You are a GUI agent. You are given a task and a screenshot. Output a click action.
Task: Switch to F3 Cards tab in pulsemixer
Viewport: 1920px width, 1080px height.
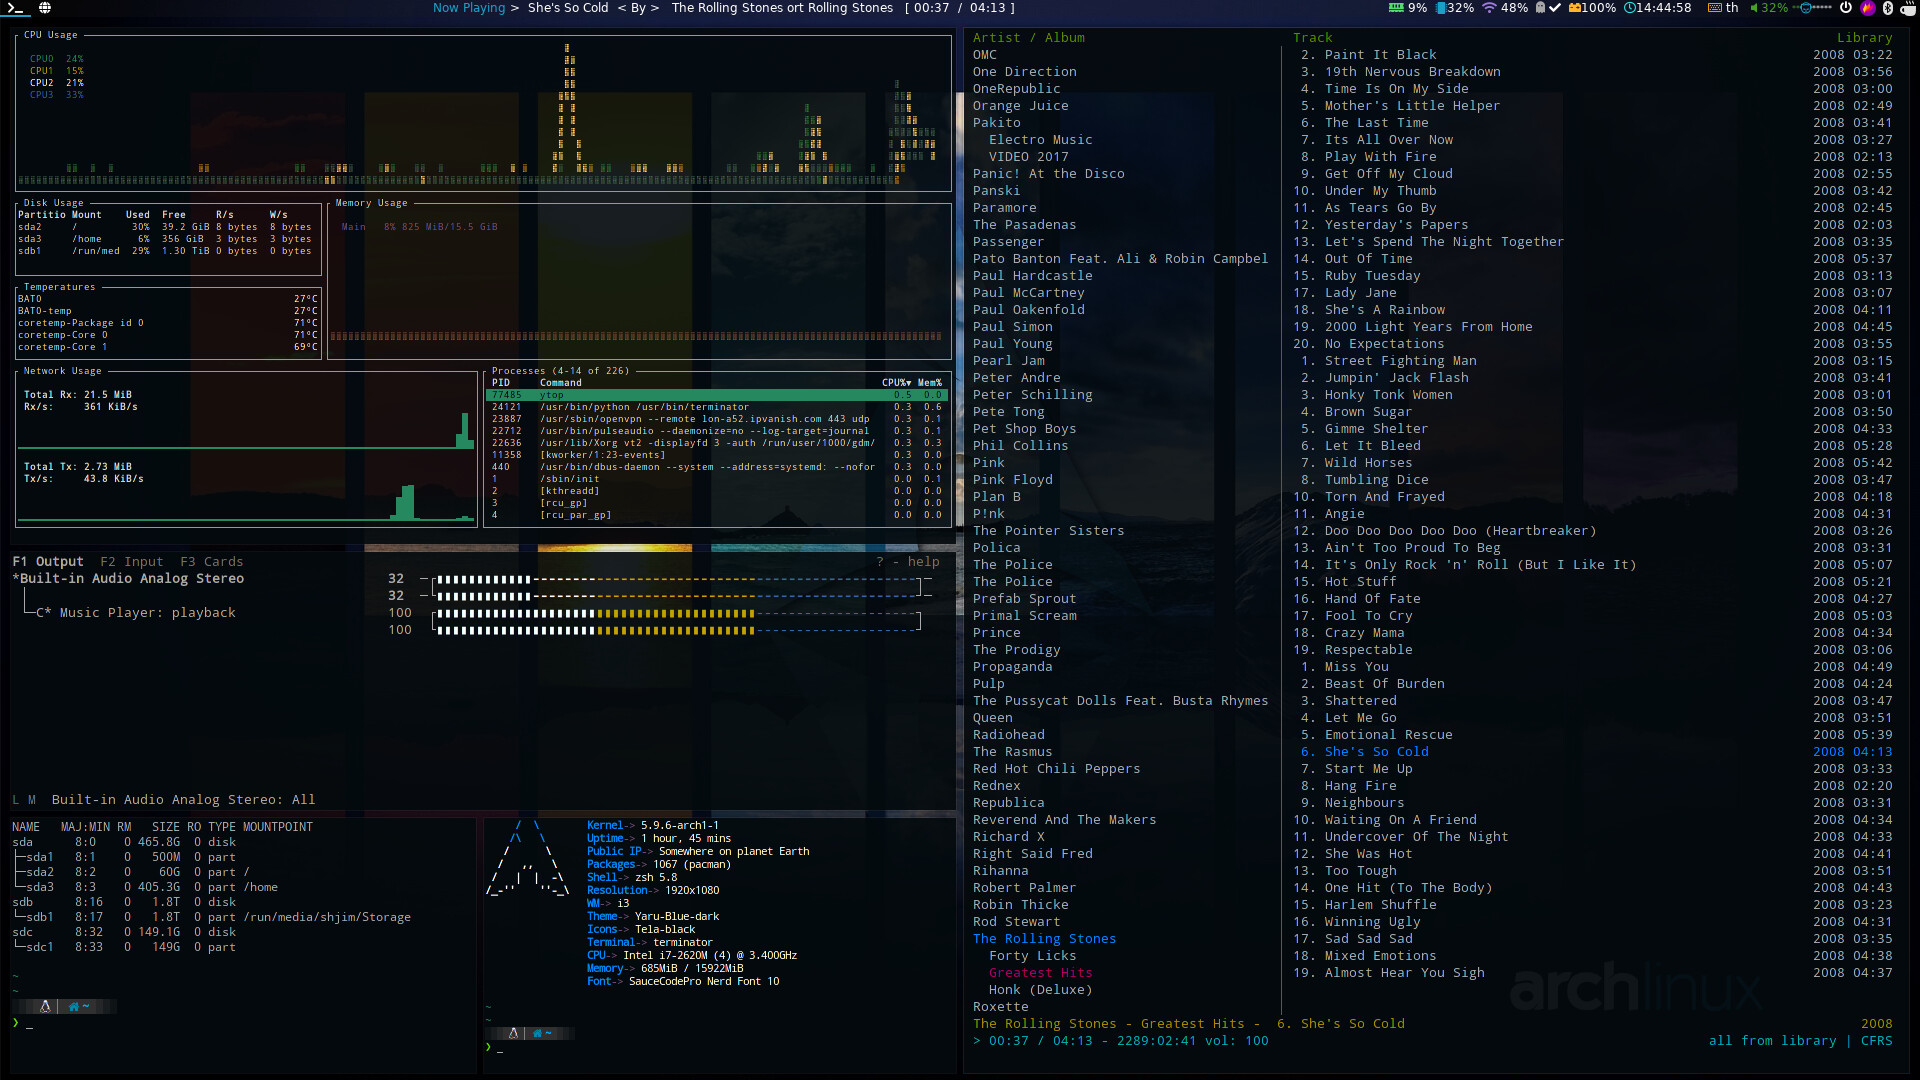(212, 562)
